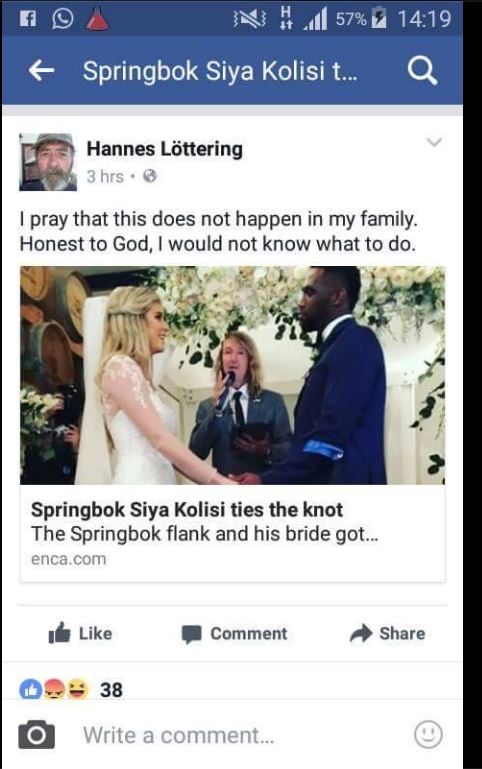Tap the angry reaction emoji
The width and height of the screenshot is (482, 769).
54,690
